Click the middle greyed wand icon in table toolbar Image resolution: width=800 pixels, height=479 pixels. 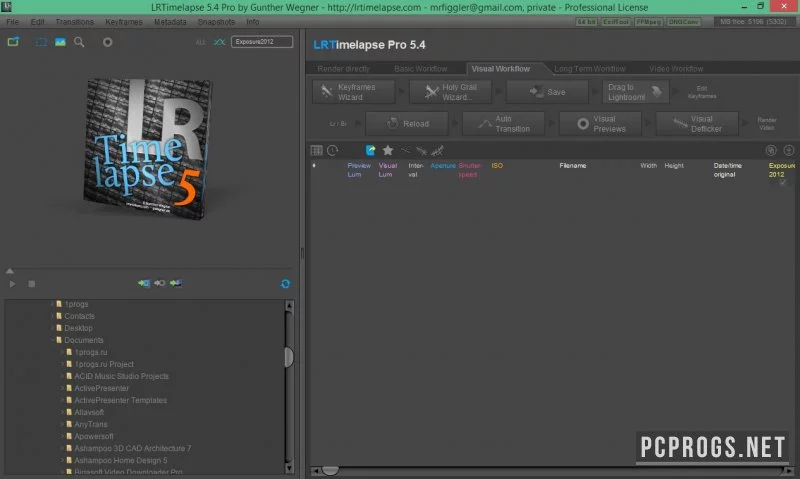(x=421, y=150)
